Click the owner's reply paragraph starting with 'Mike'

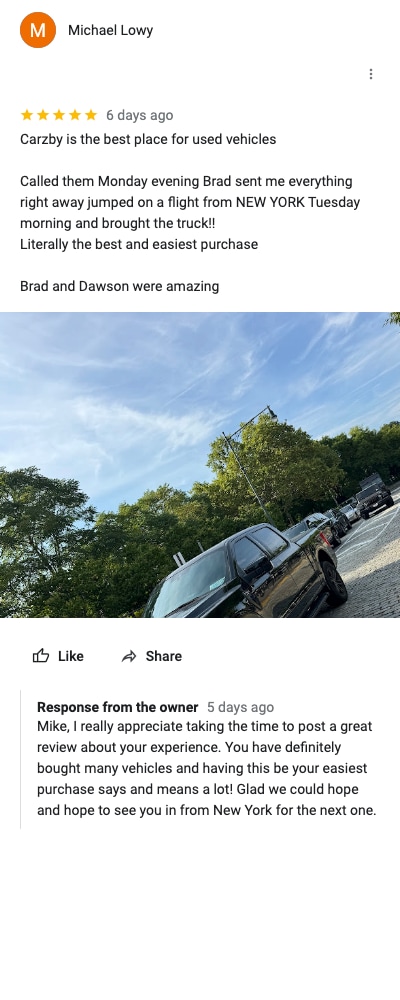coord(207,768)
